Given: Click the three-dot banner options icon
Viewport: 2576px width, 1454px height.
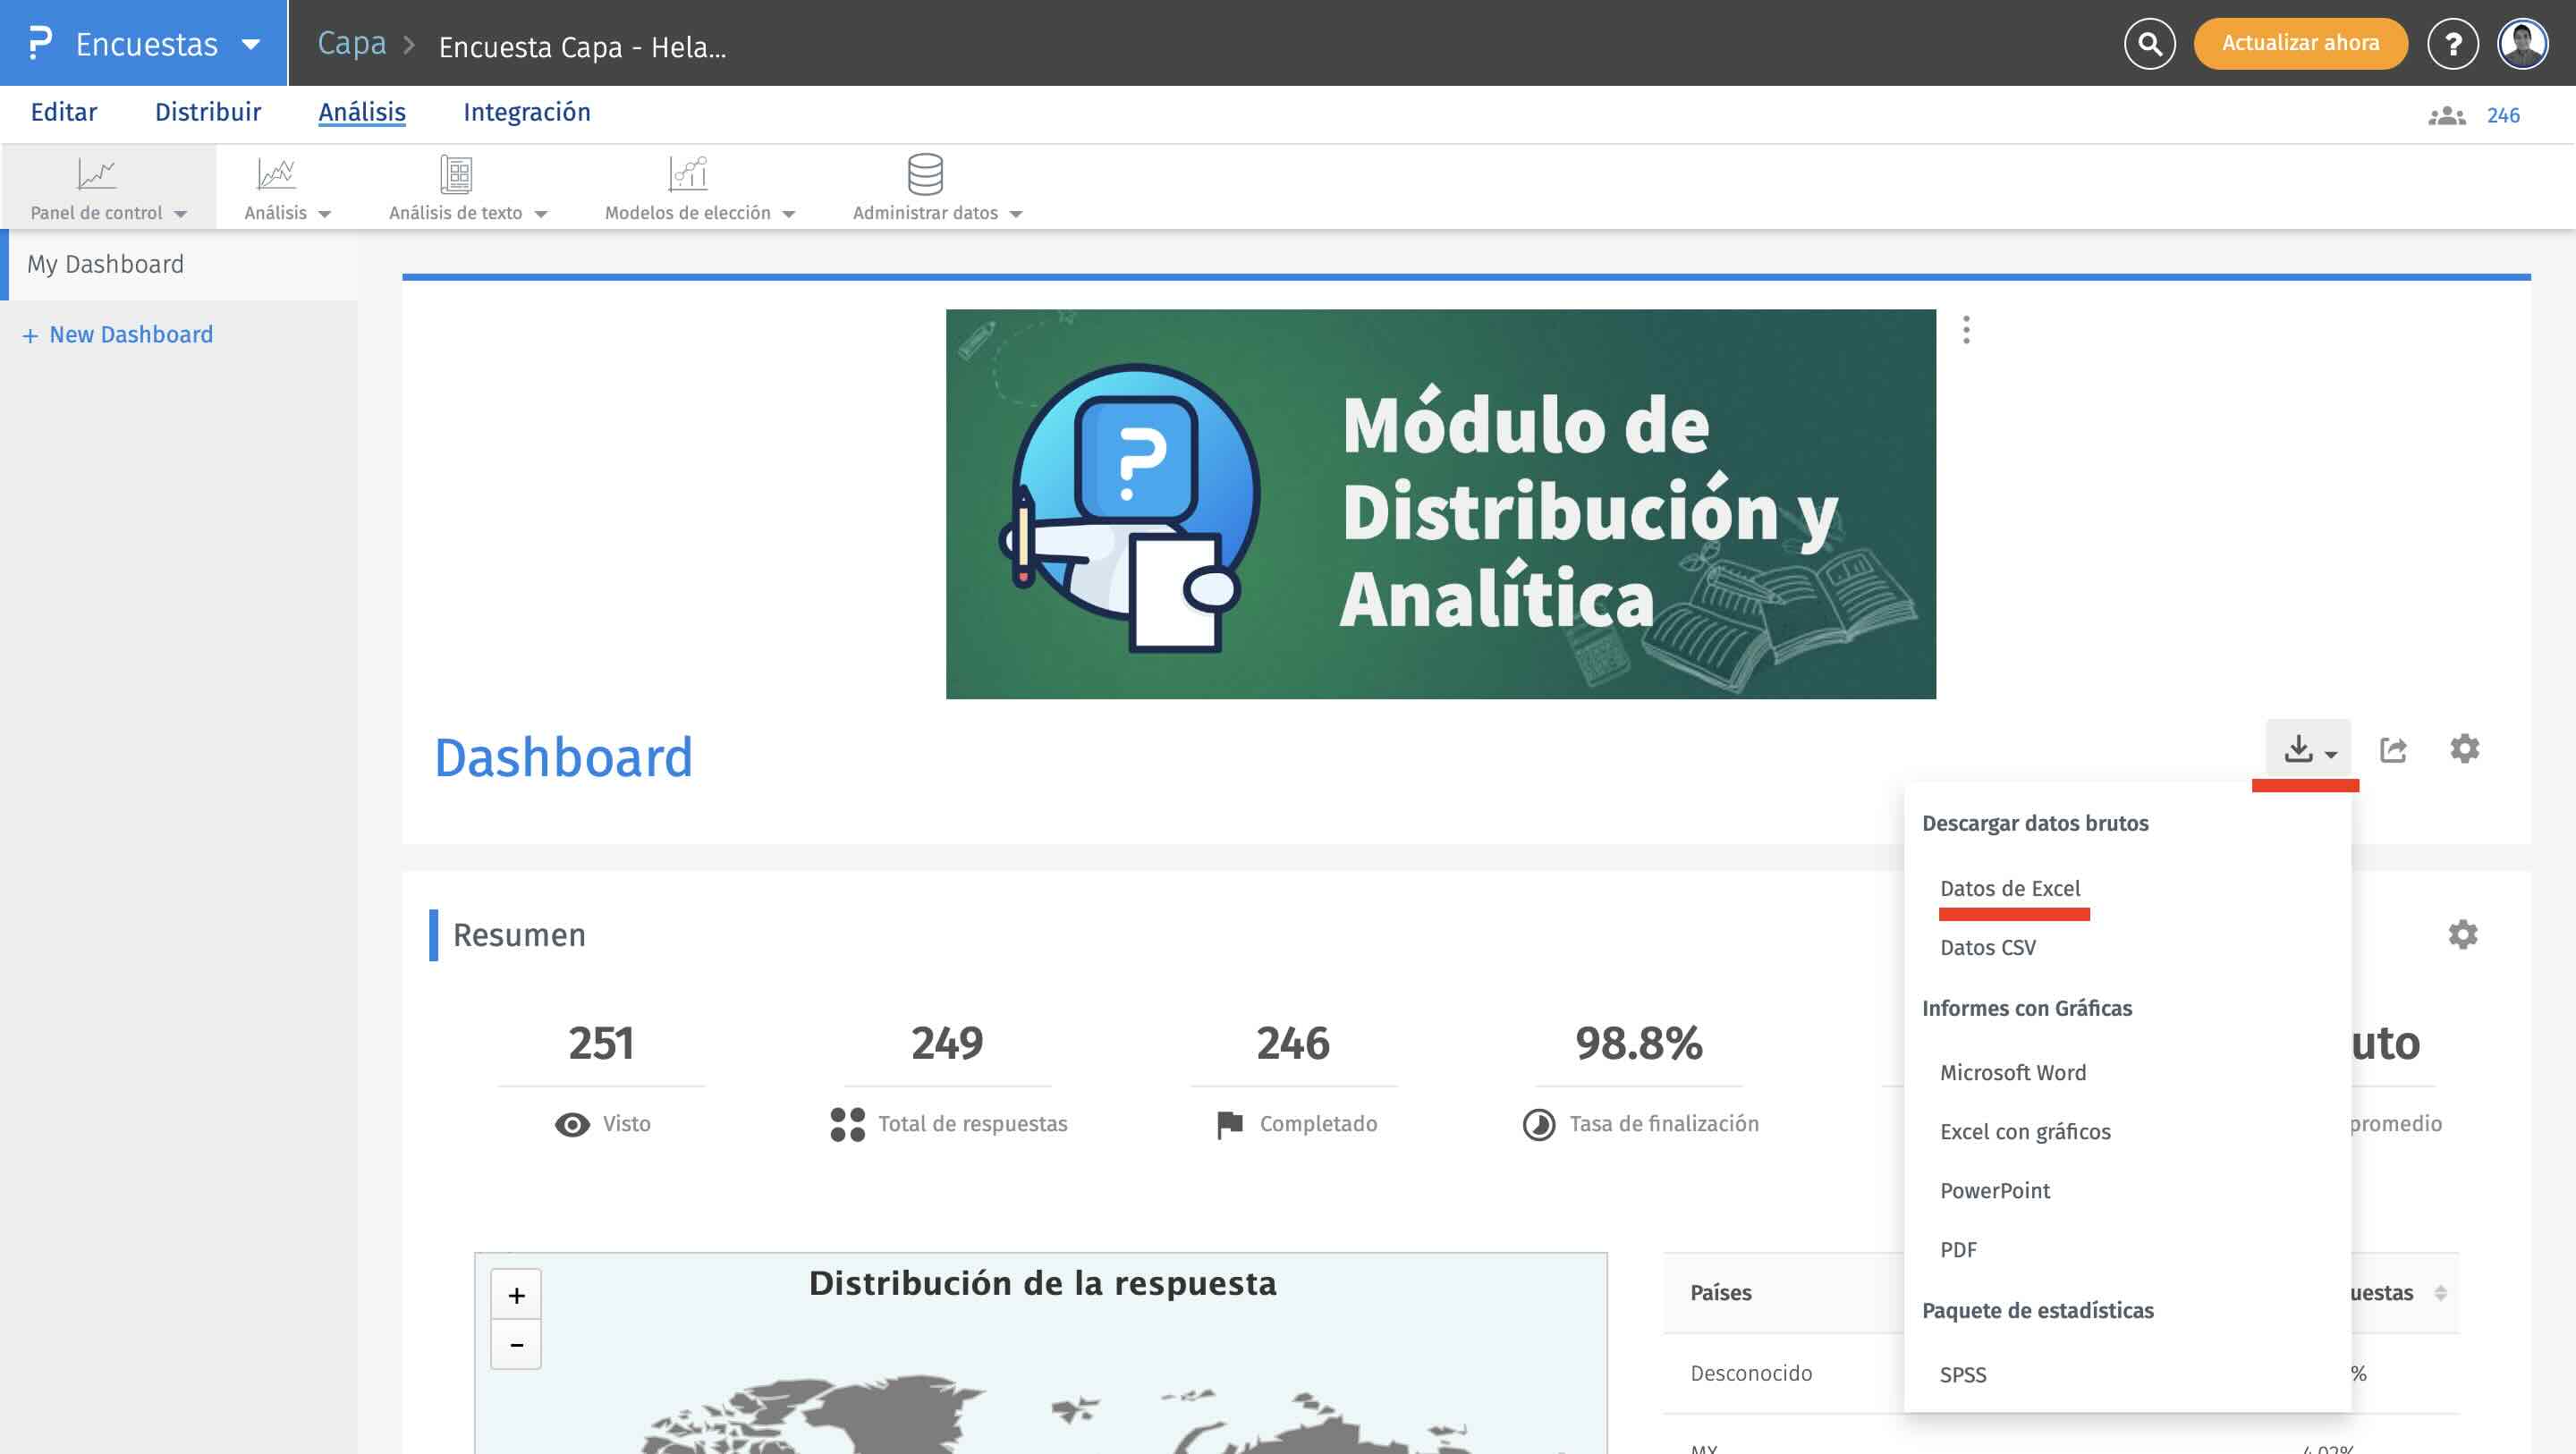Looking at the screenshot, I should tap(1966, 330).
